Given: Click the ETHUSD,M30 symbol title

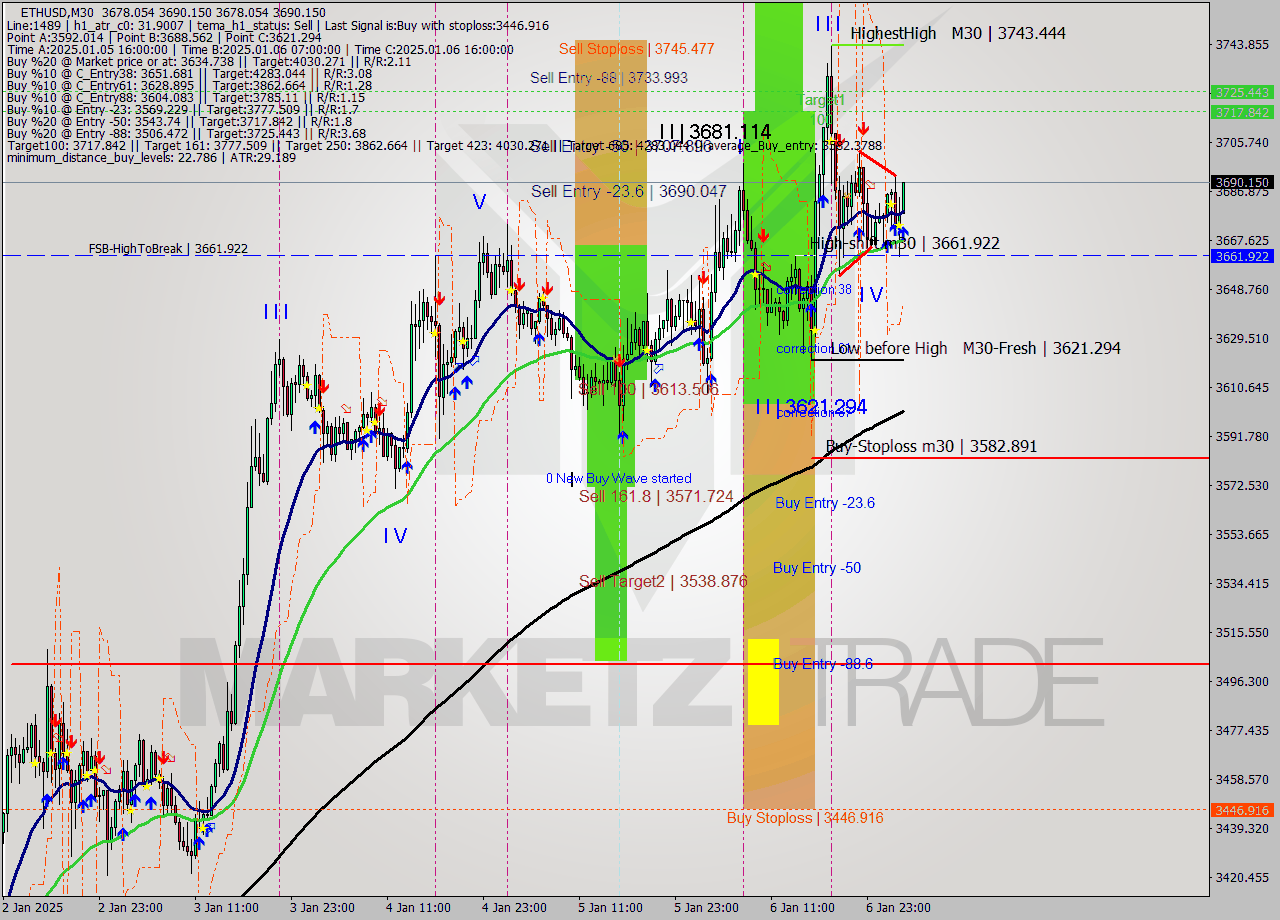Looking at the screenshot, I should coord(56,11).
